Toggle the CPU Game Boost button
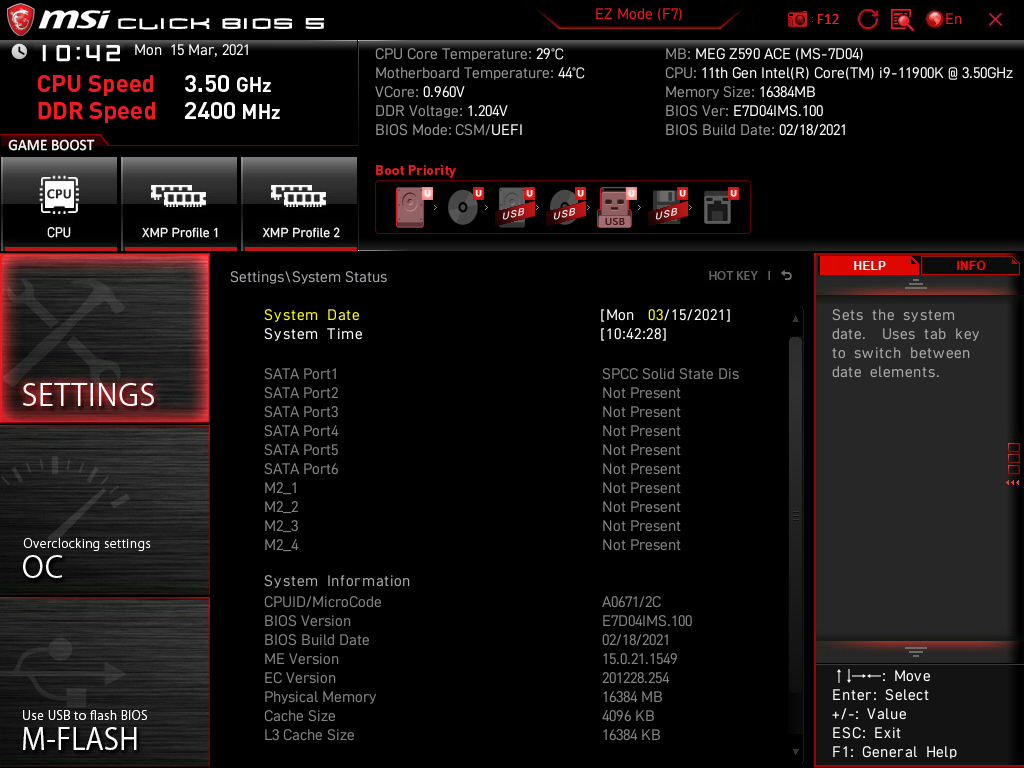This screenshot has height=768, width=1024. (59, 204)
